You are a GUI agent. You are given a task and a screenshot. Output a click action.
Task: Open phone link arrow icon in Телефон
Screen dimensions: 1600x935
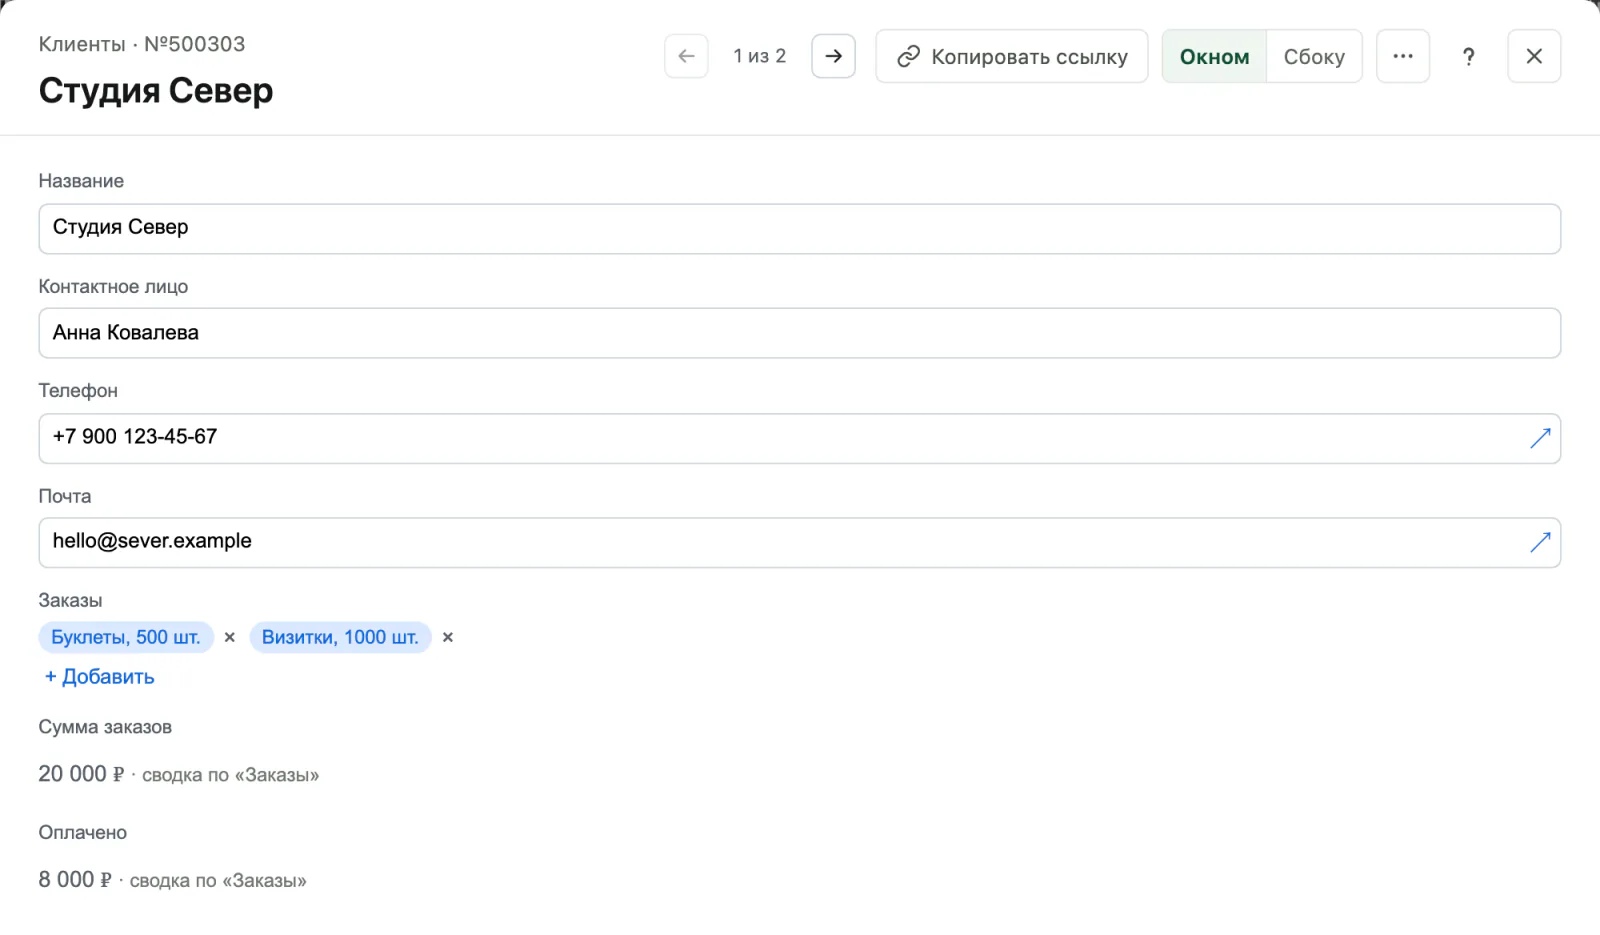coord(1539,438)
